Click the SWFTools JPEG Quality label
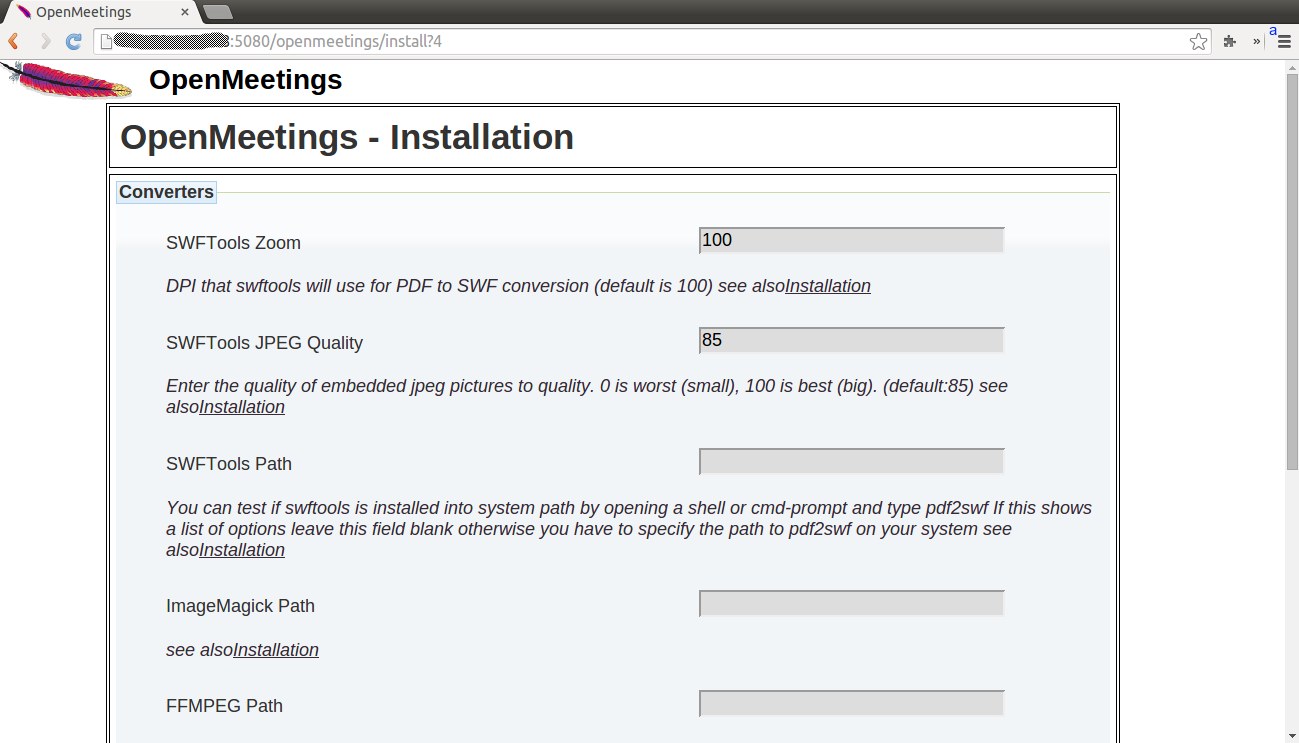This screenshot has height=743, width=1299. click(x=264, y=343)
